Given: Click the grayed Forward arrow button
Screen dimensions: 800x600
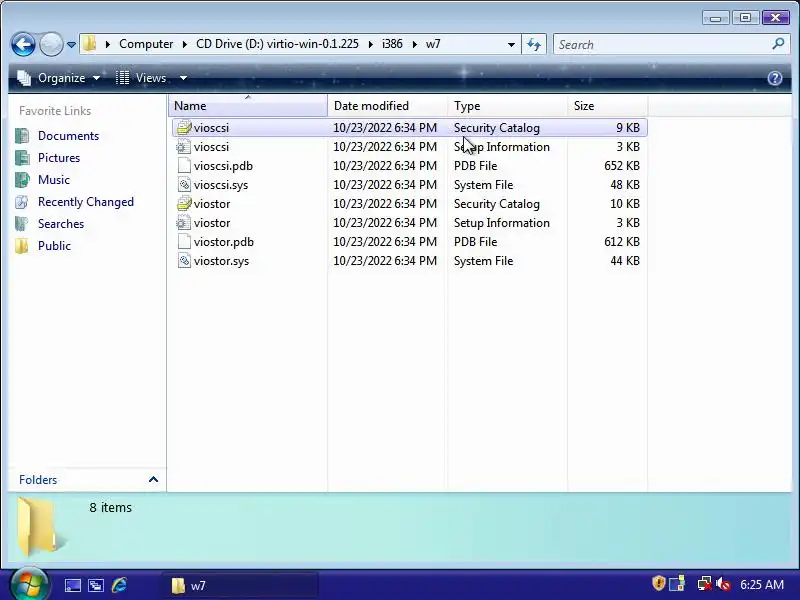Looking at the screenshot, I should 51,44.
